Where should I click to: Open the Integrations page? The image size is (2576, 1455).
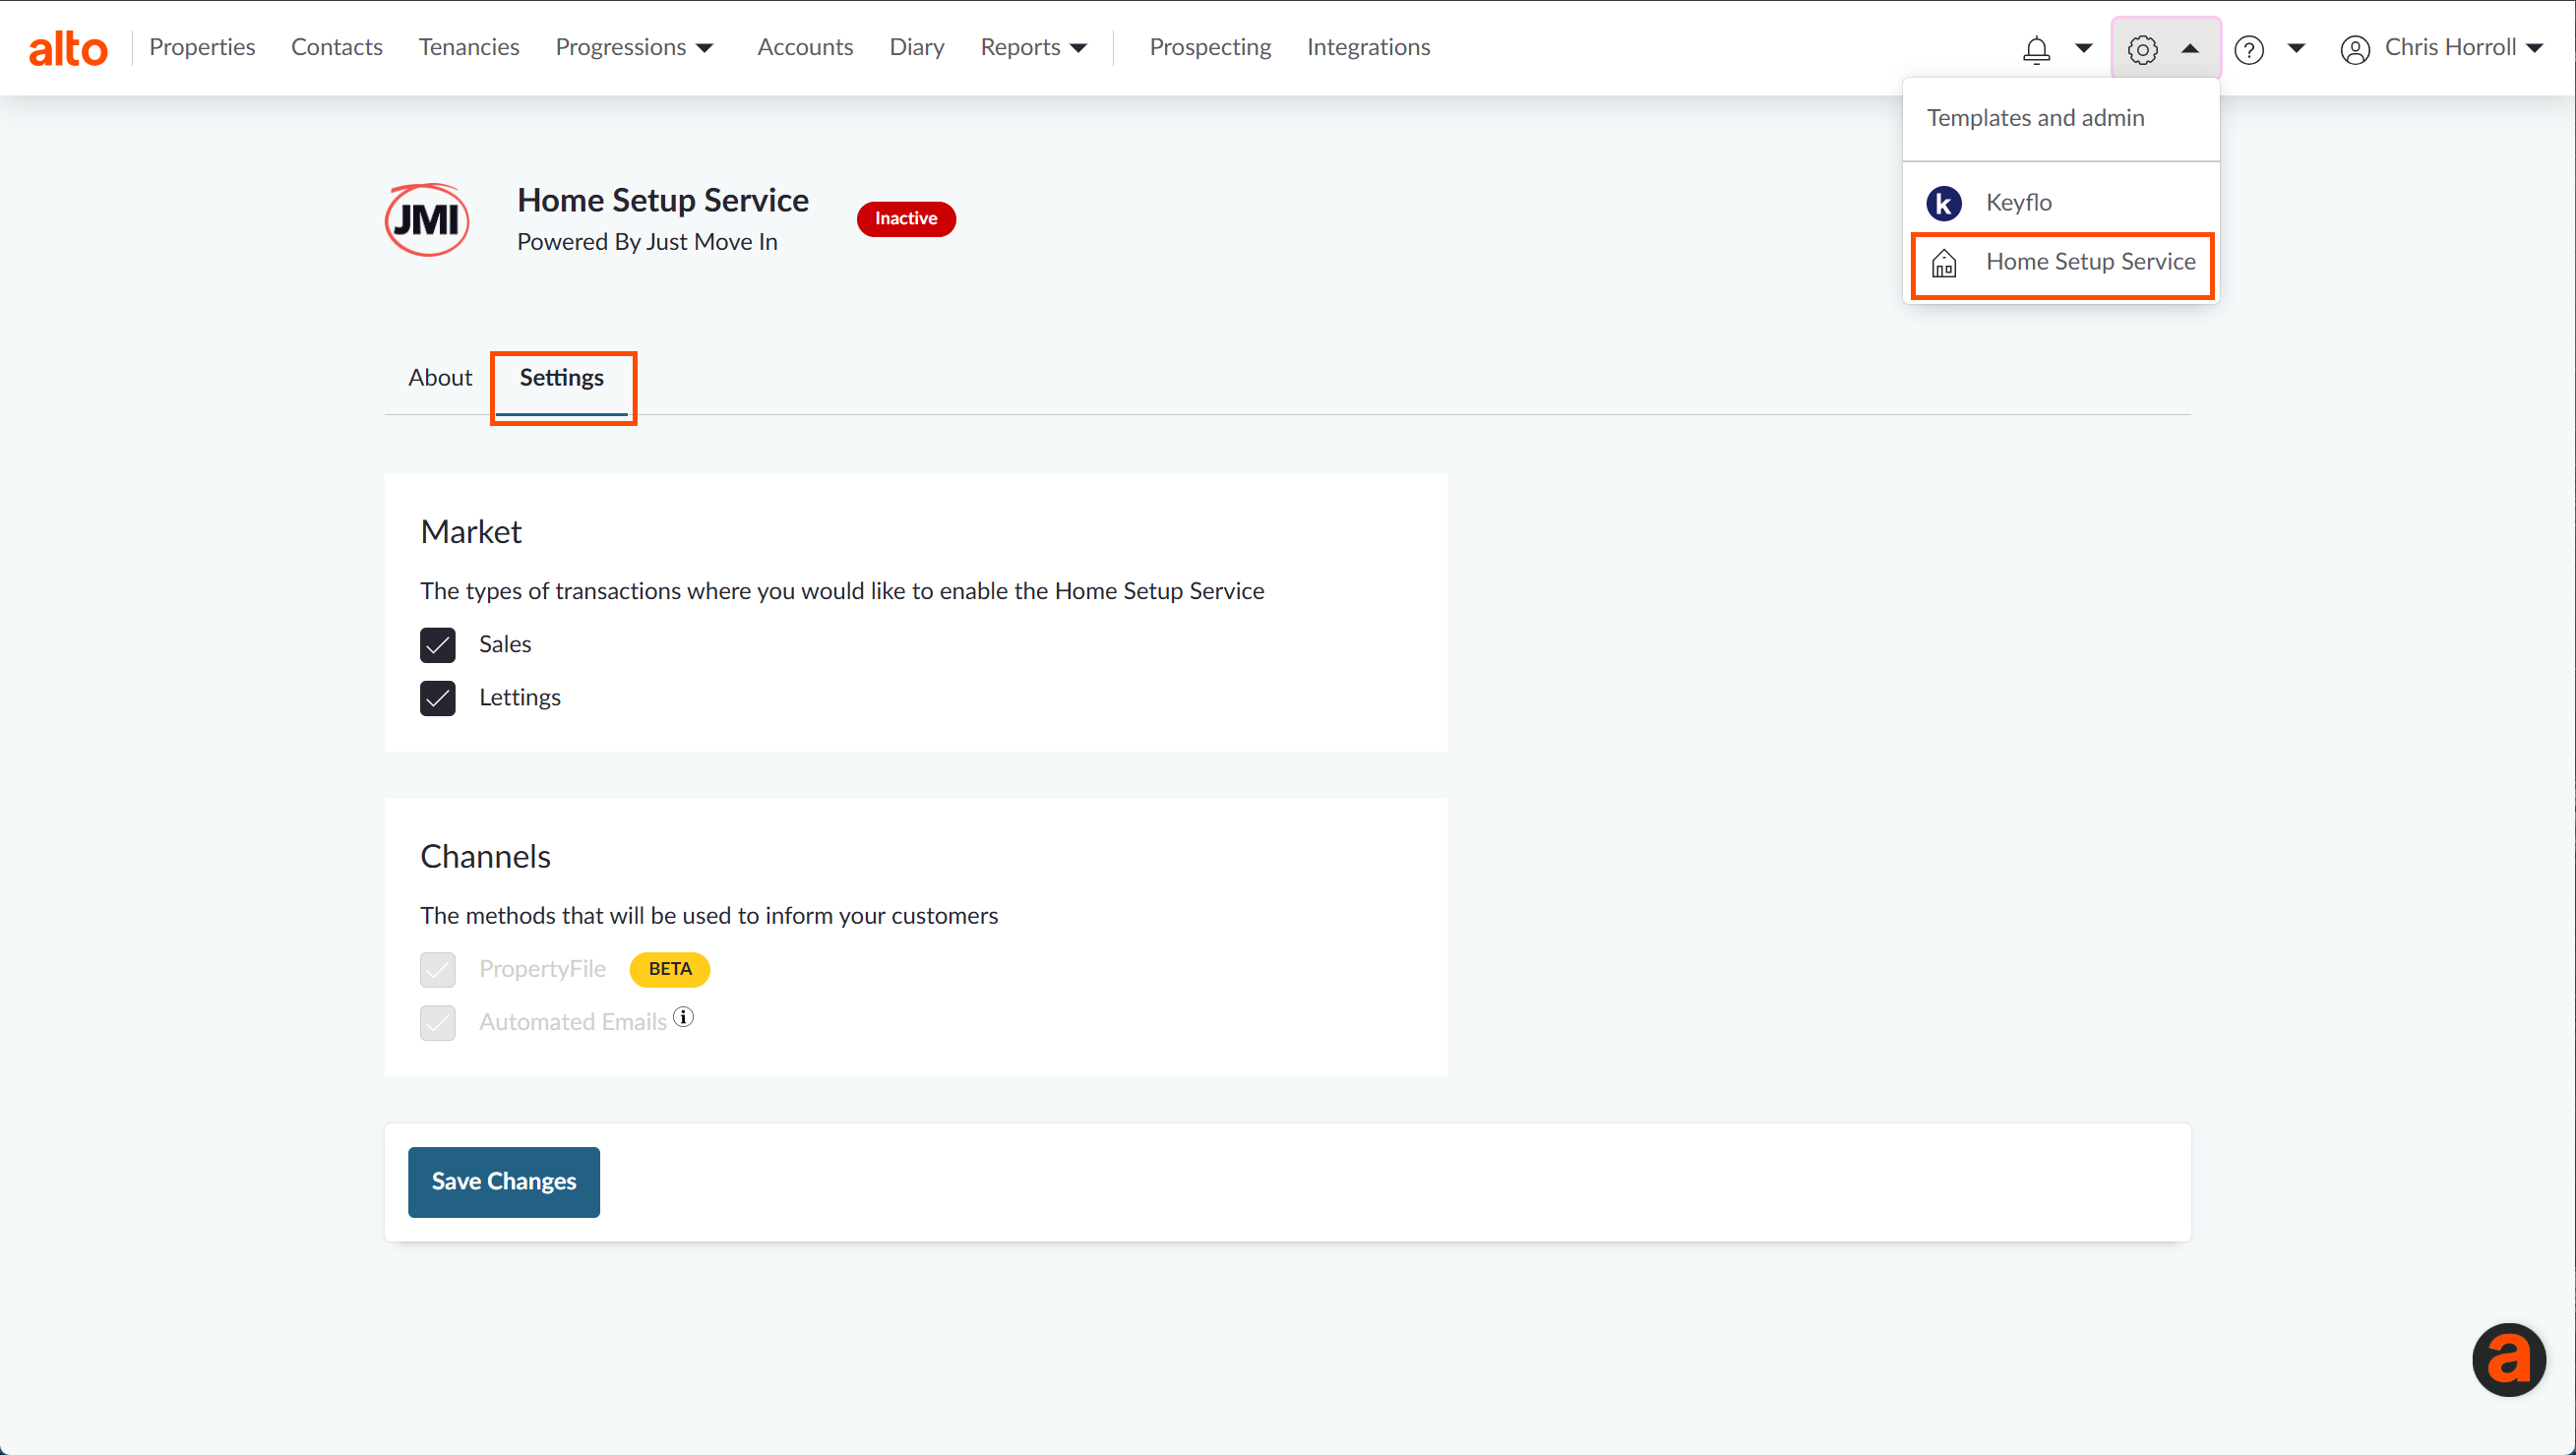[1368, 47]
